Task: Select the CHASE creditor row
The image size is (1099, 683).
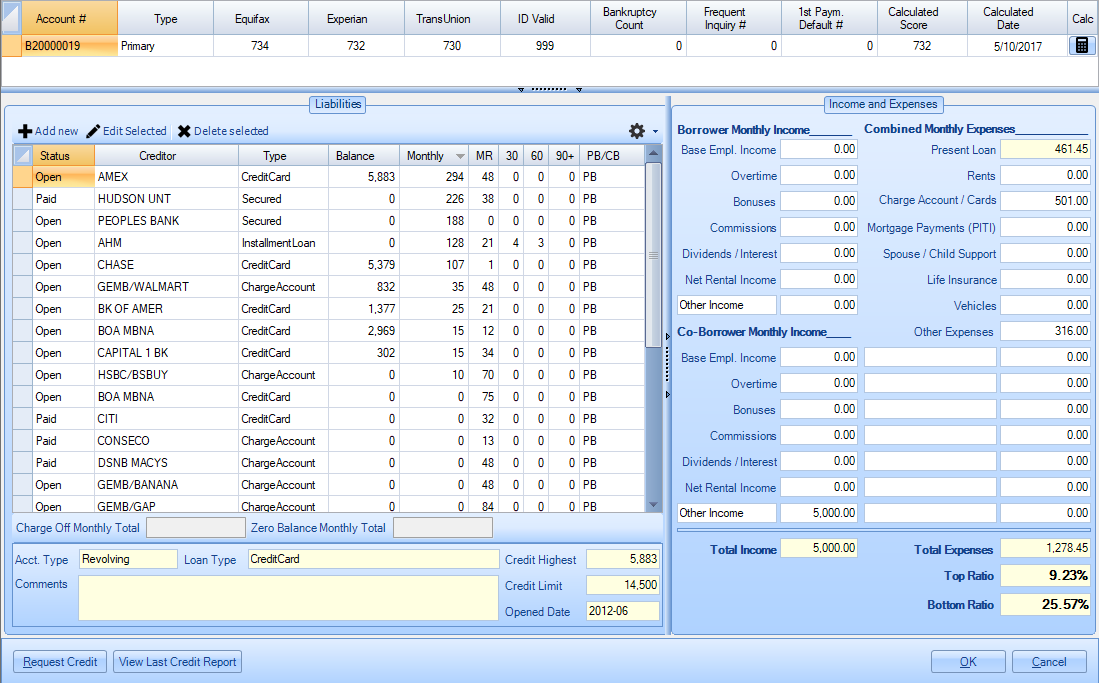Action: point(328,265)
